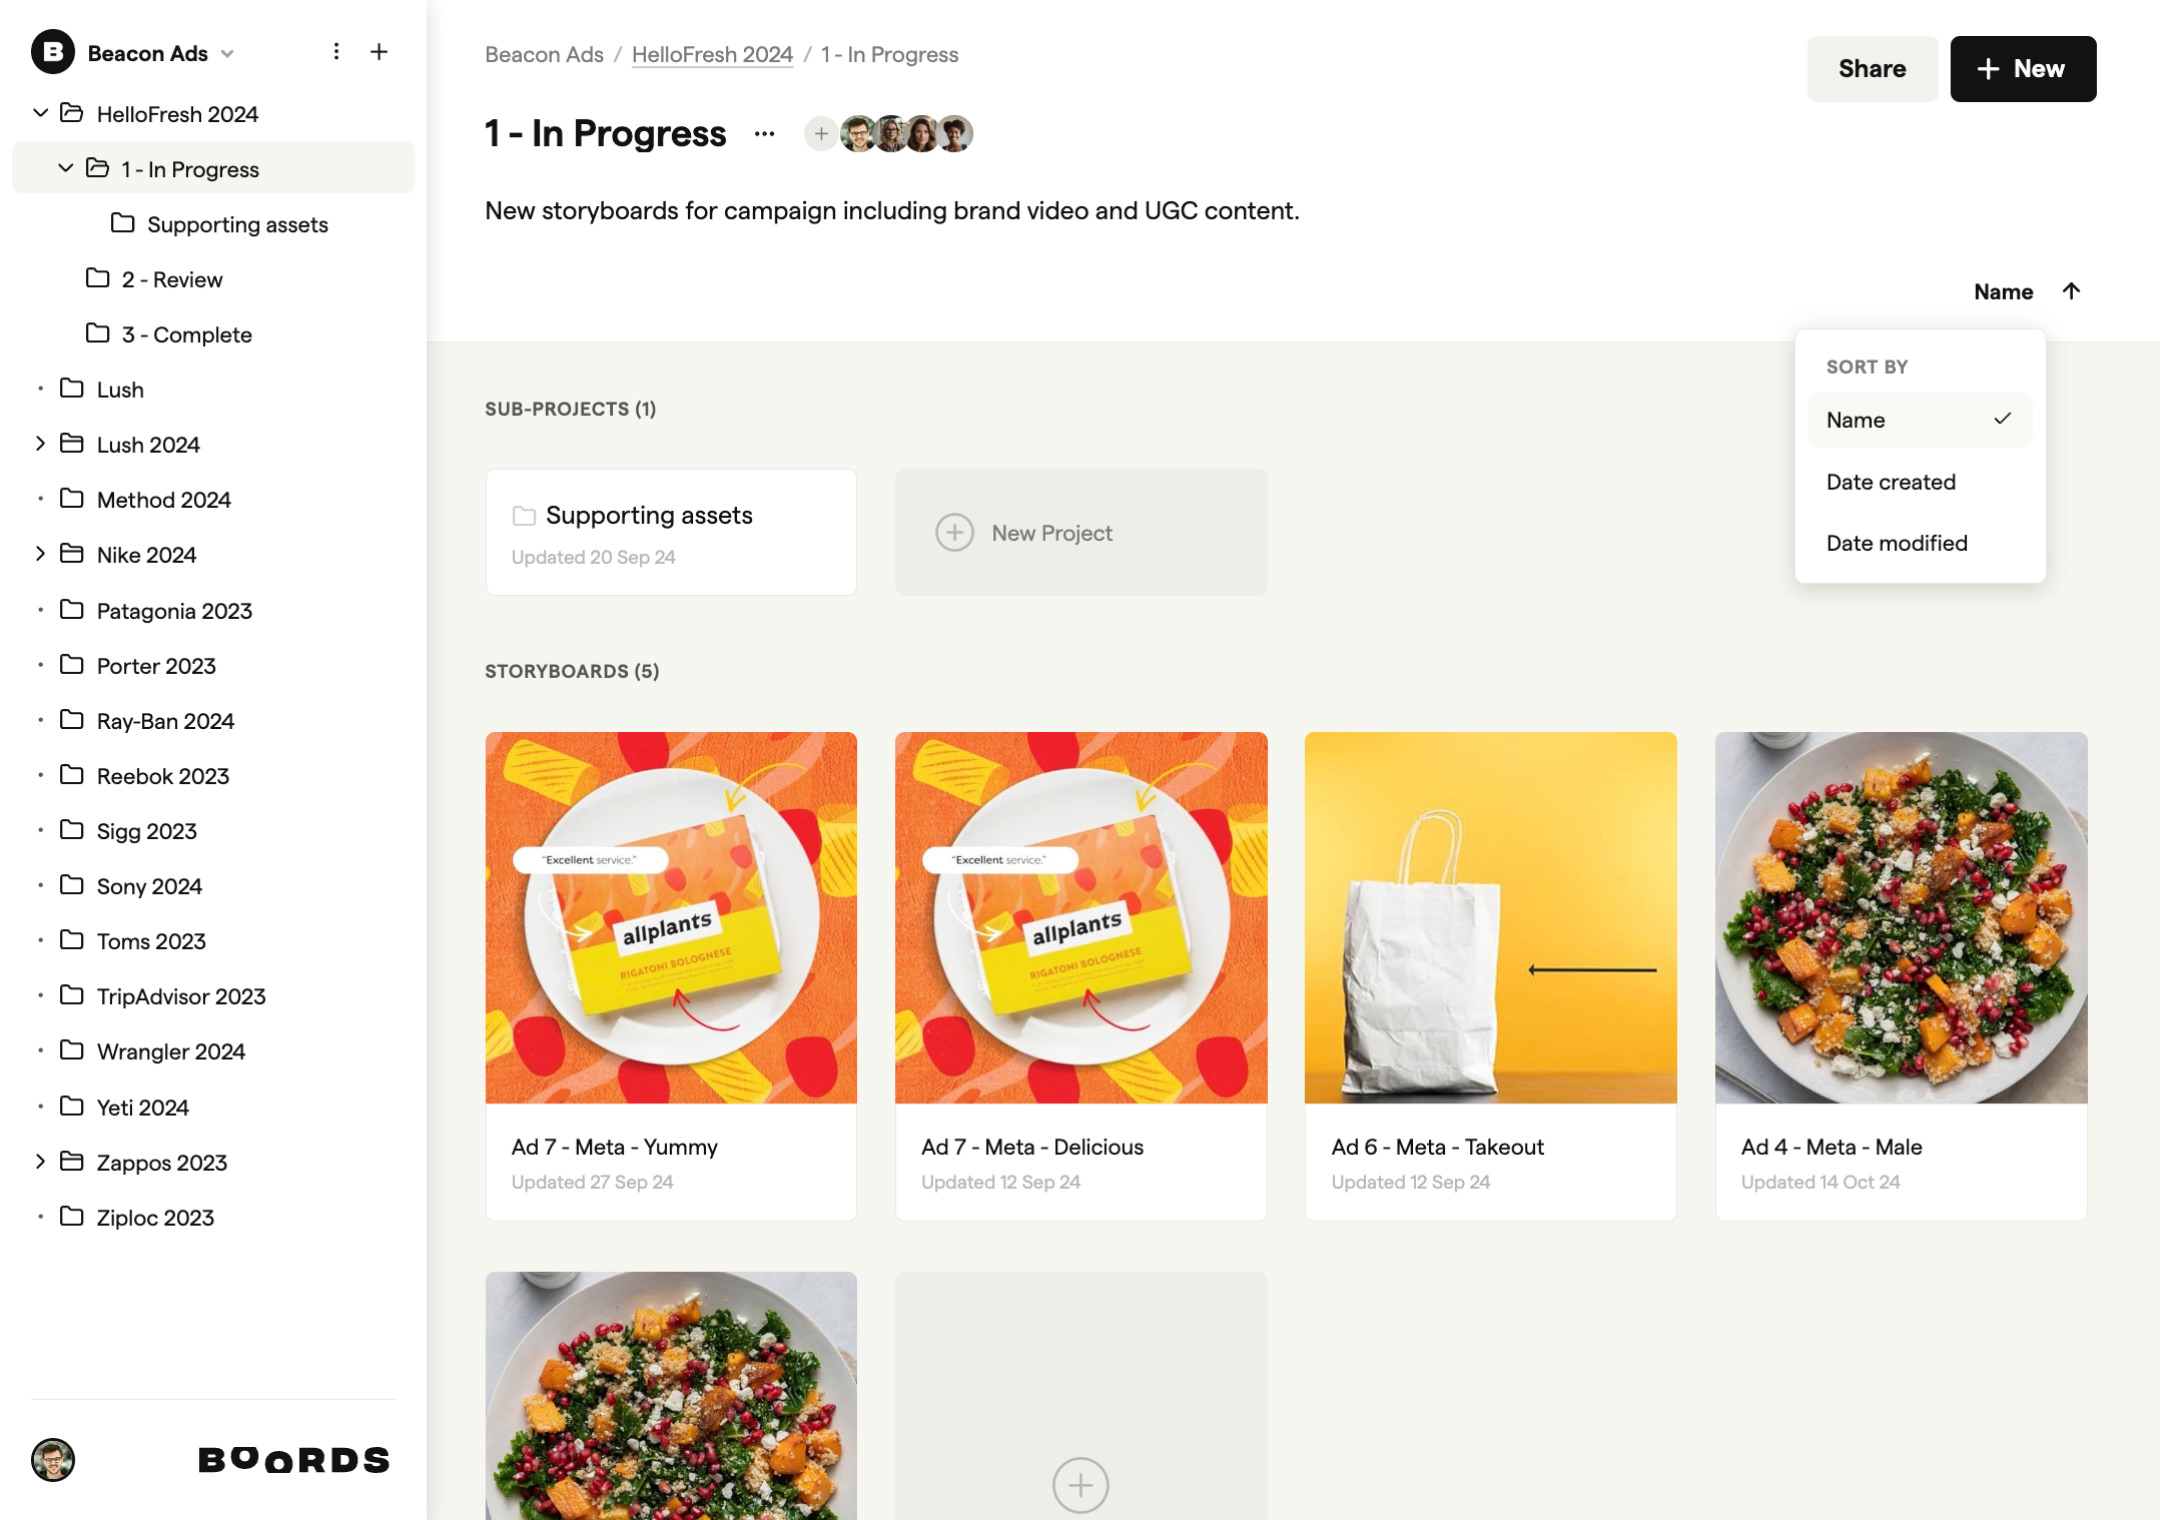Click the add team member icon
Image resolution: width=2160 pixels, height=1520 pixels.
(x=821, y=133)
